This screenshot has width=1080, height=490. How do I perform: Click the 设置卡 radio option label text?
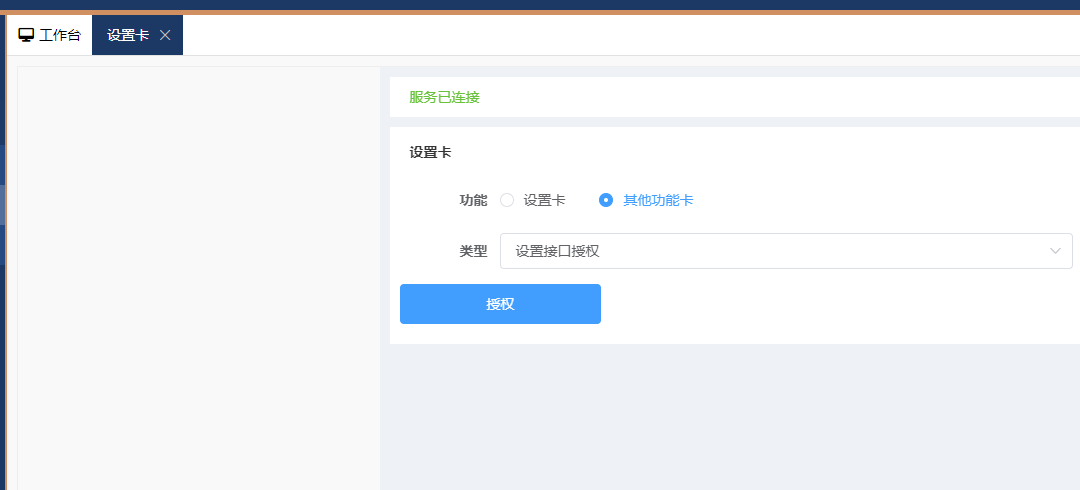tap(544, 200)
